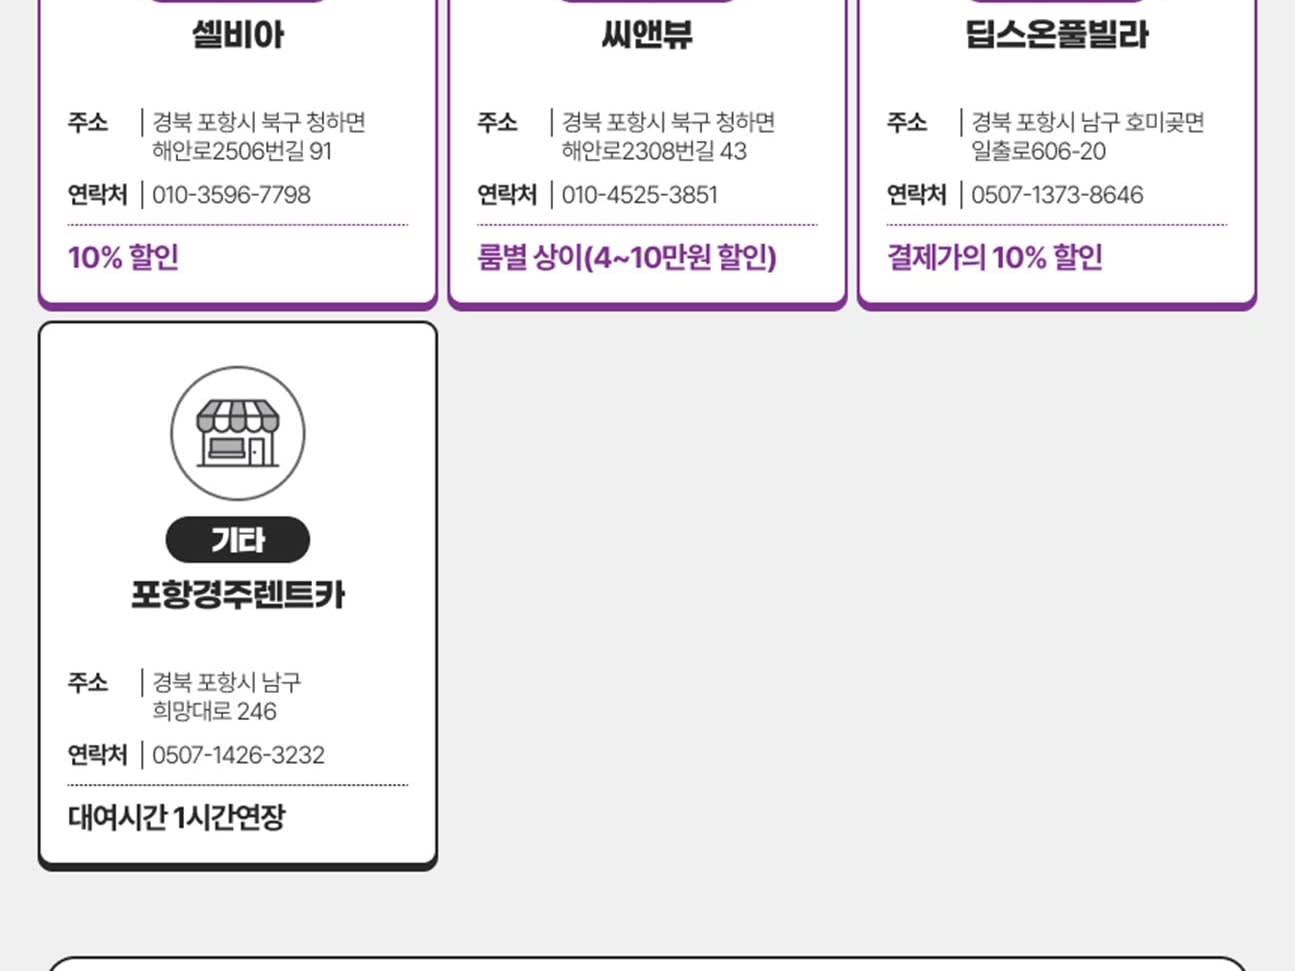Click 셀비아's purple 10% 할인 benefit

123,258
